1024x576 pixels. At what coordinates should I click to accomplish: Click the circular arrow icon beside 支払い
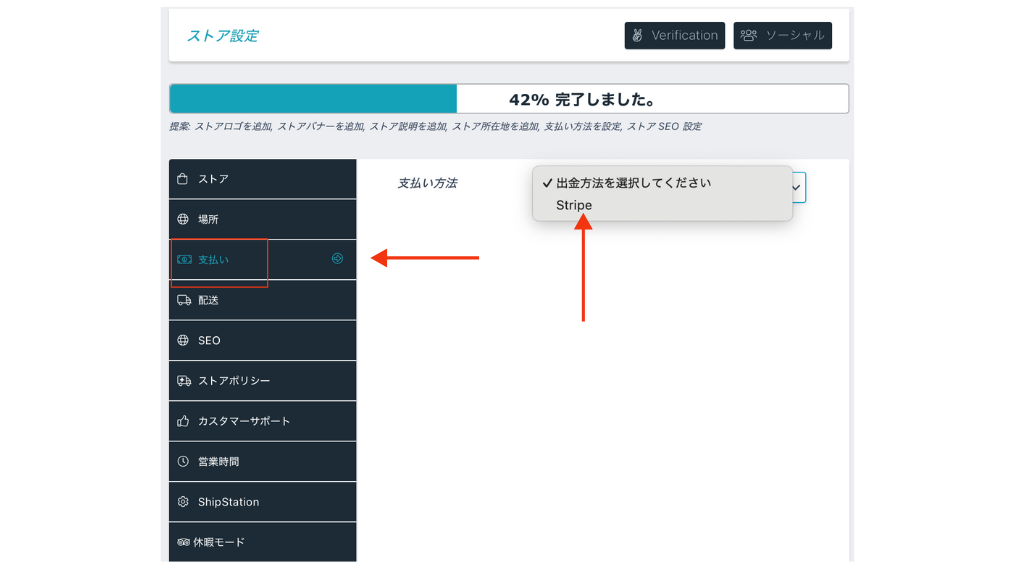coord(336,259)
